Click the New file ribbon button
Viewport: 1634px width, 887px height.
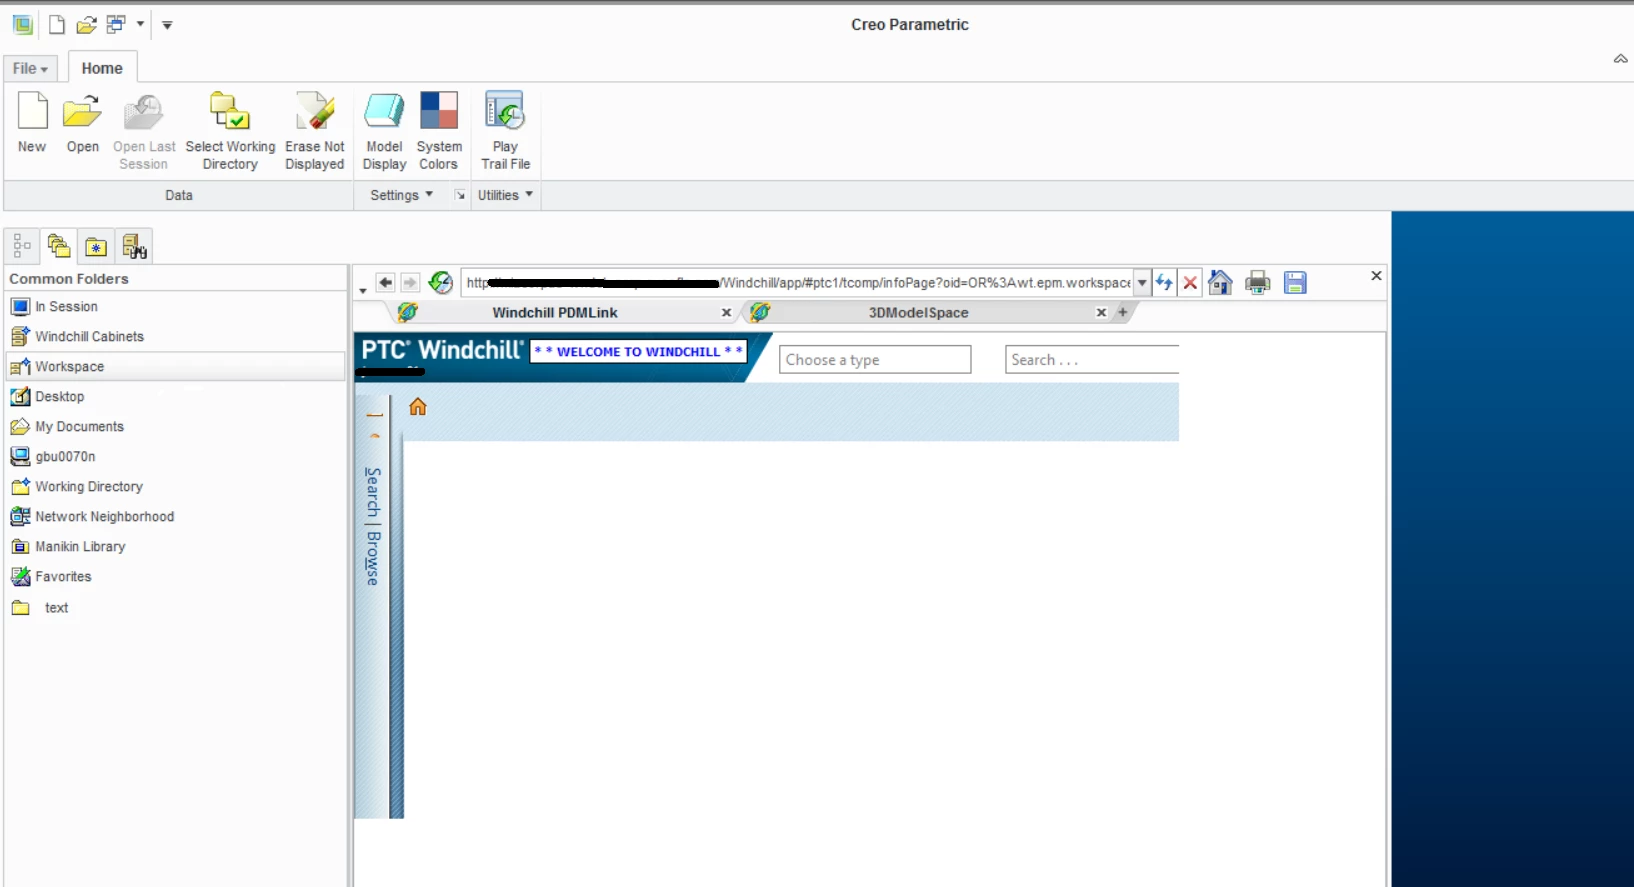tap(32, 123)
